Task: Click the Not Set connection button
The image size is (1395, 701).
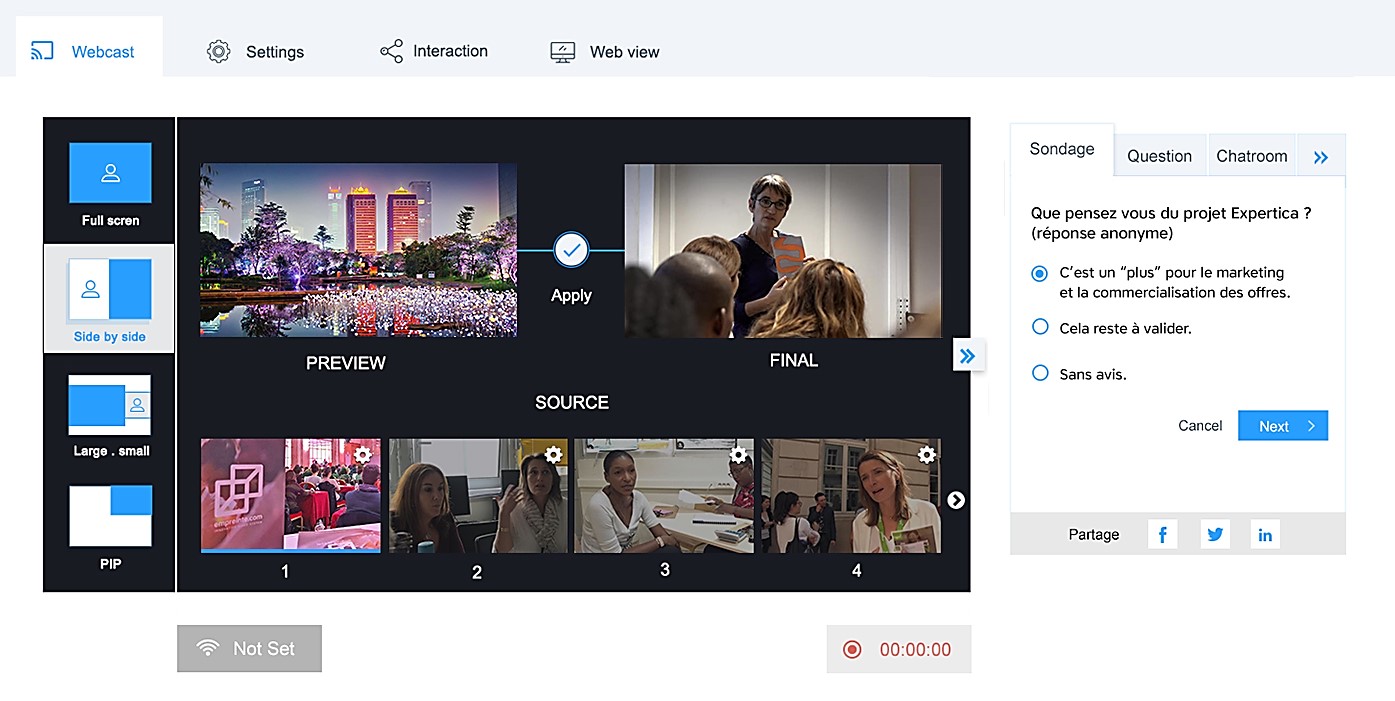Action: (250, 648)
